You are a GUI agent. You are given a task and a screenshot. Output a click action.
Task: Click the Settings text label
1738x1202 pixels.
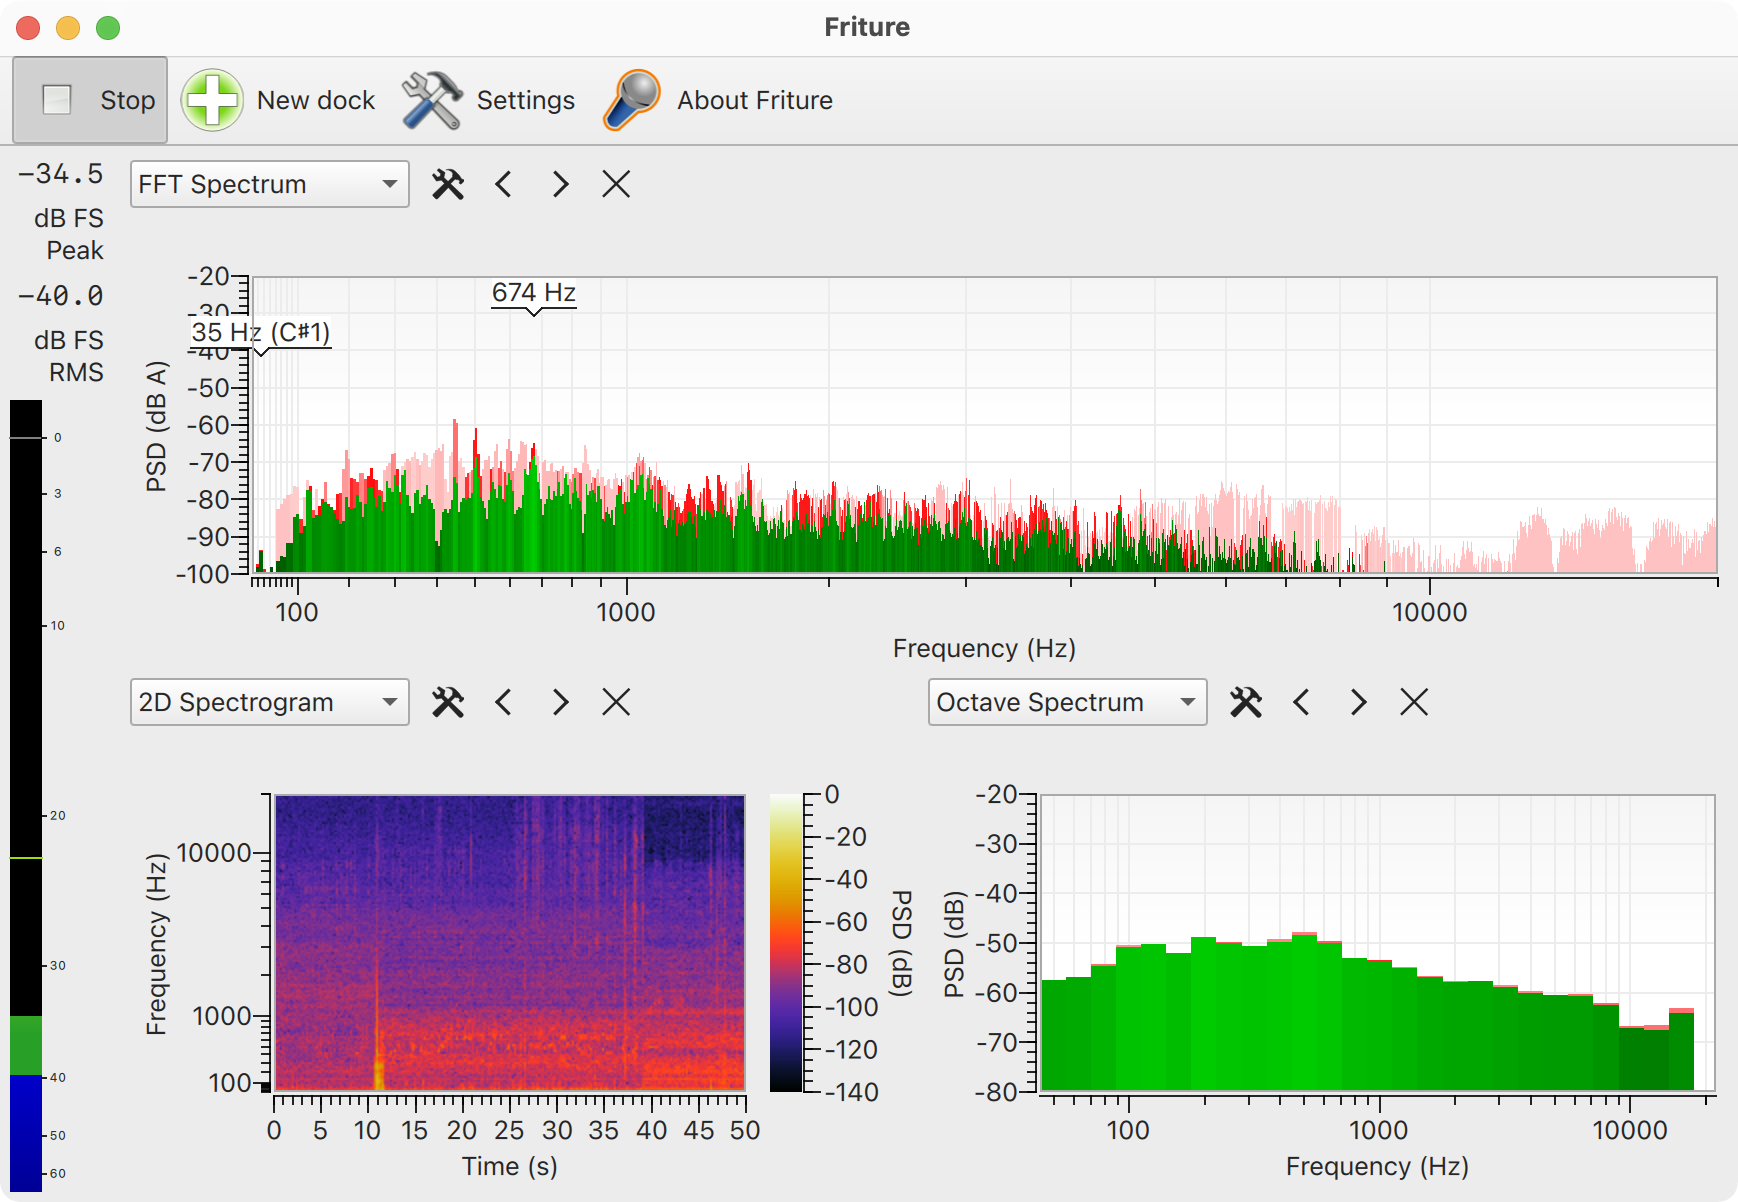526,100
